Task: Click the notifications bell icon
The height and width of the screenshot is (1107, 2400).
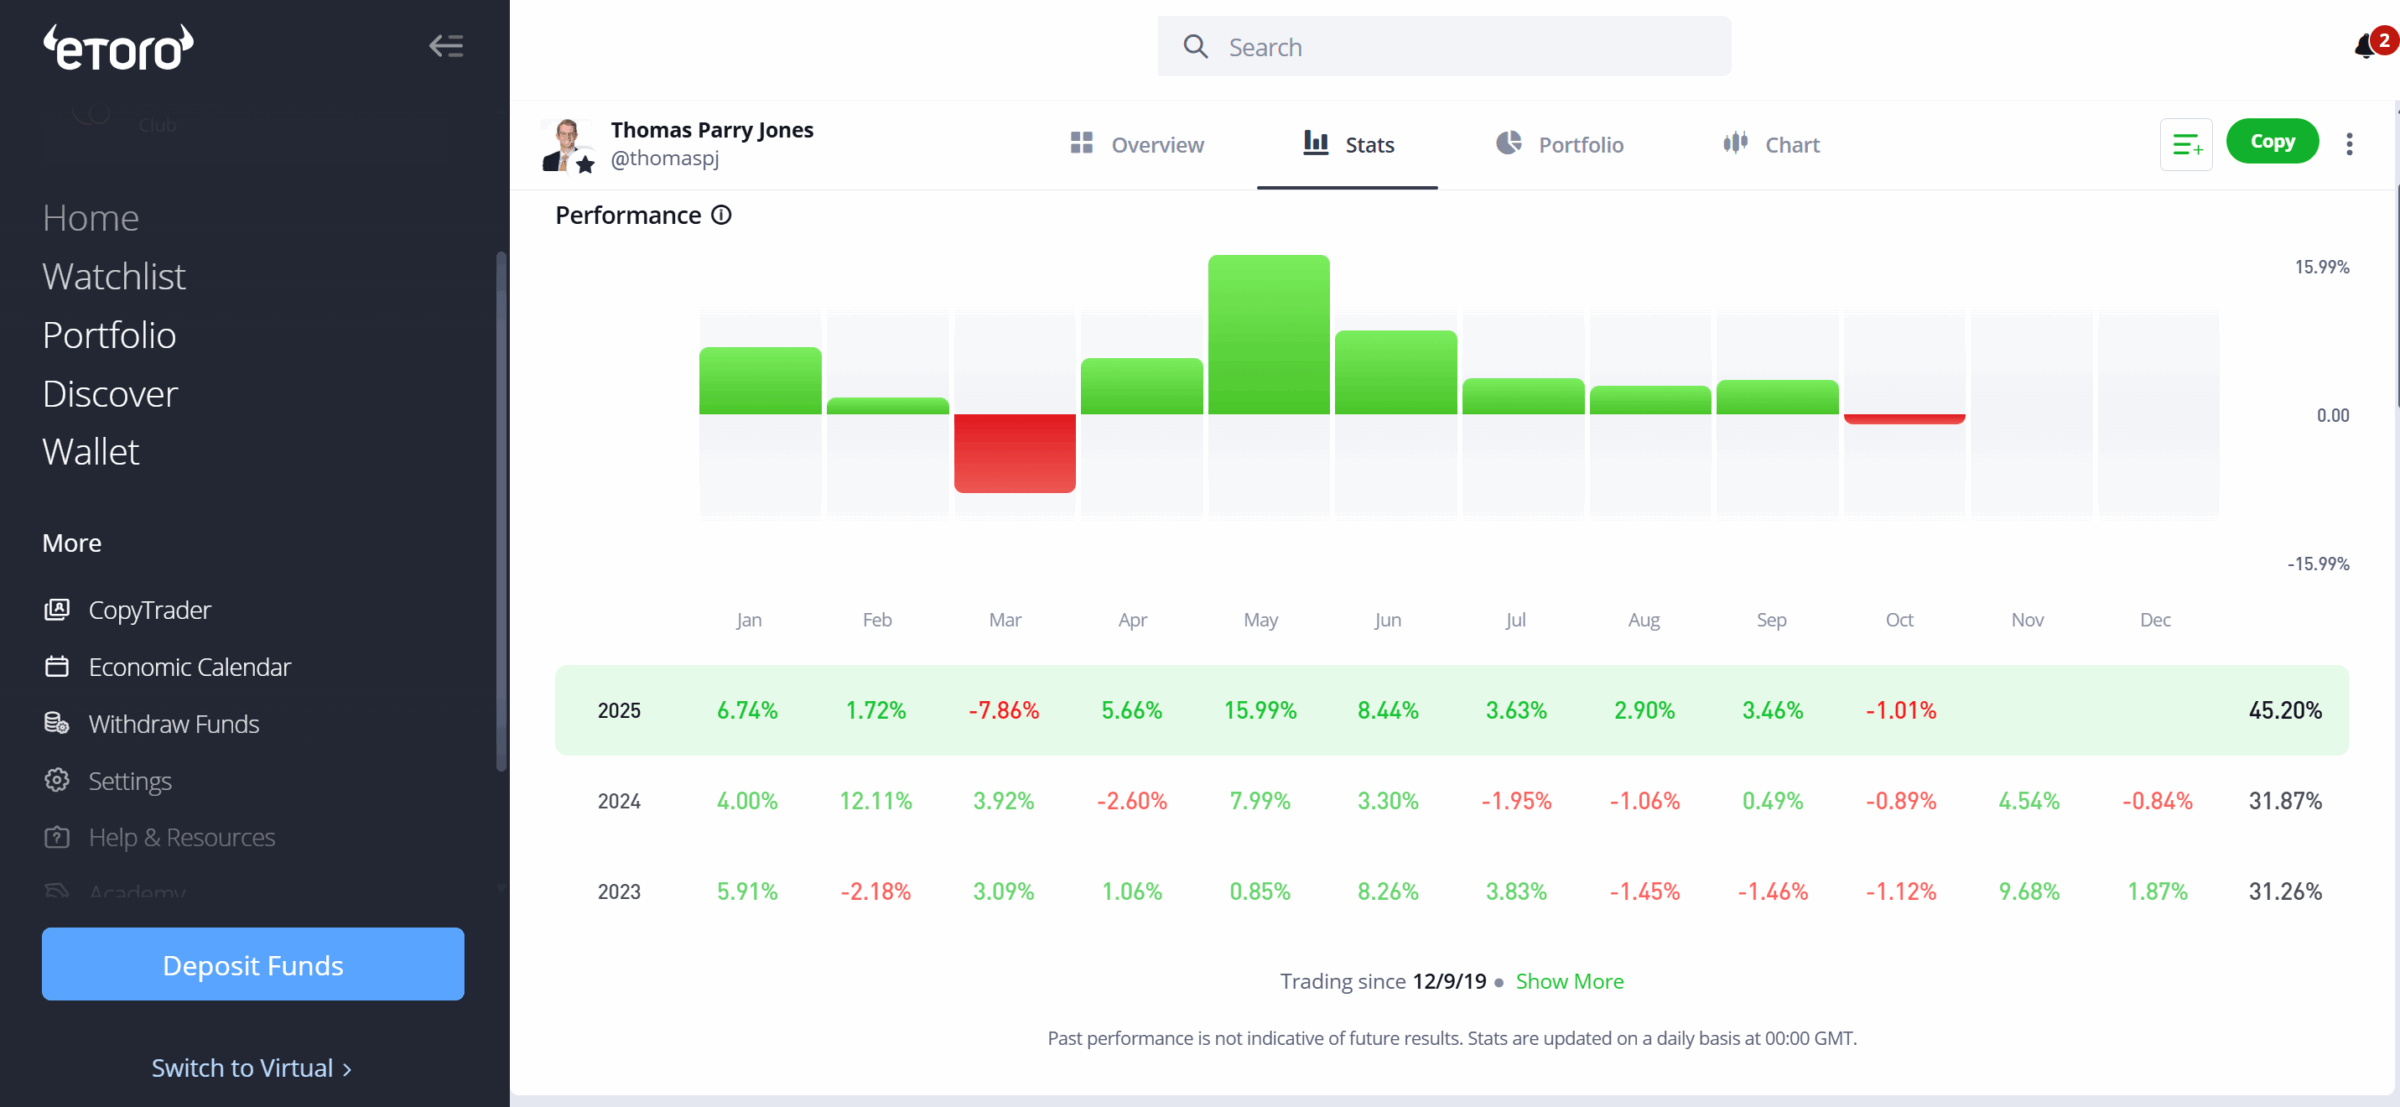Action: coord(2366,47)
